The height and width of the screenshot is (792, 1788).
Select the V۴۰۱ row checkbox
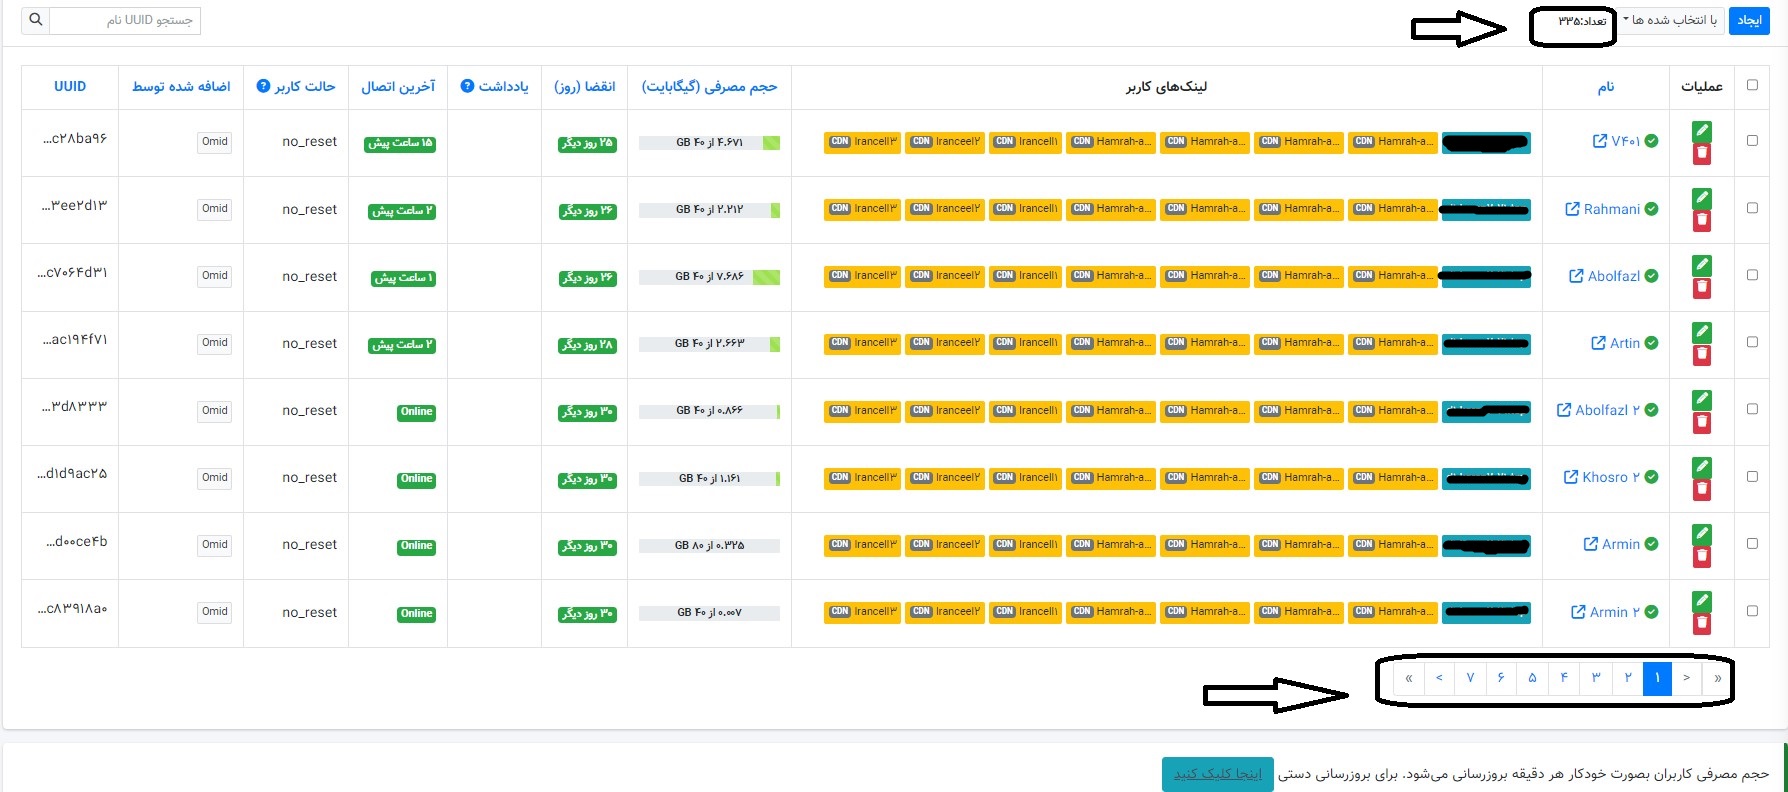(x=1752, y=141)
